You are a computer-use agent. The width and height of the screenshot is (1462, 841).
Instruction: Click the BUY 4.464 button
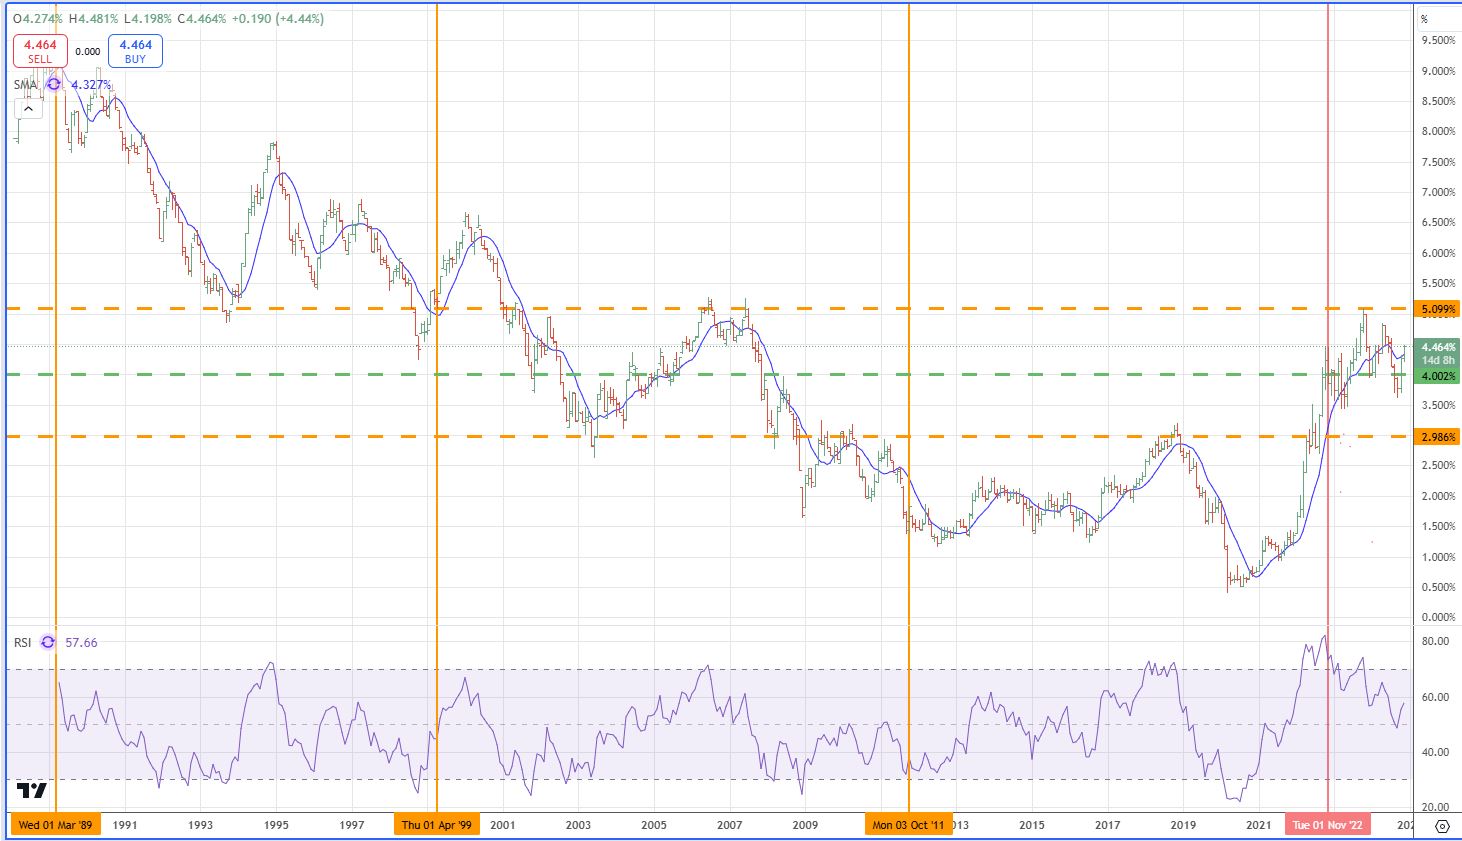(x=136, y=51)
